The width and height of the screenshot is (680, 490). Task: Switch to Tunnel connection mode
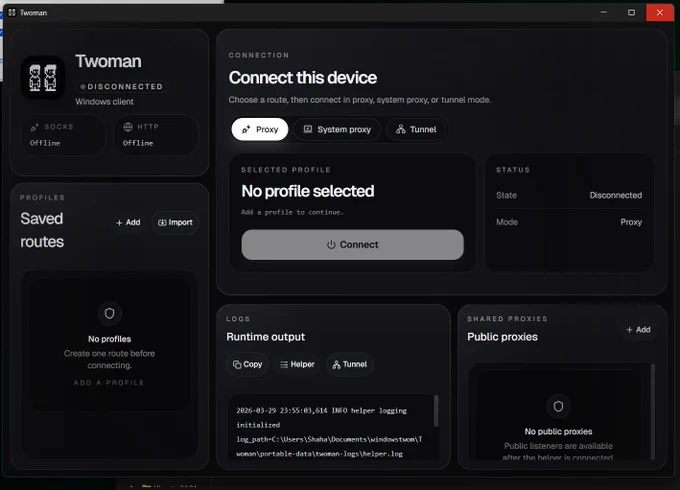coord(416,129)
